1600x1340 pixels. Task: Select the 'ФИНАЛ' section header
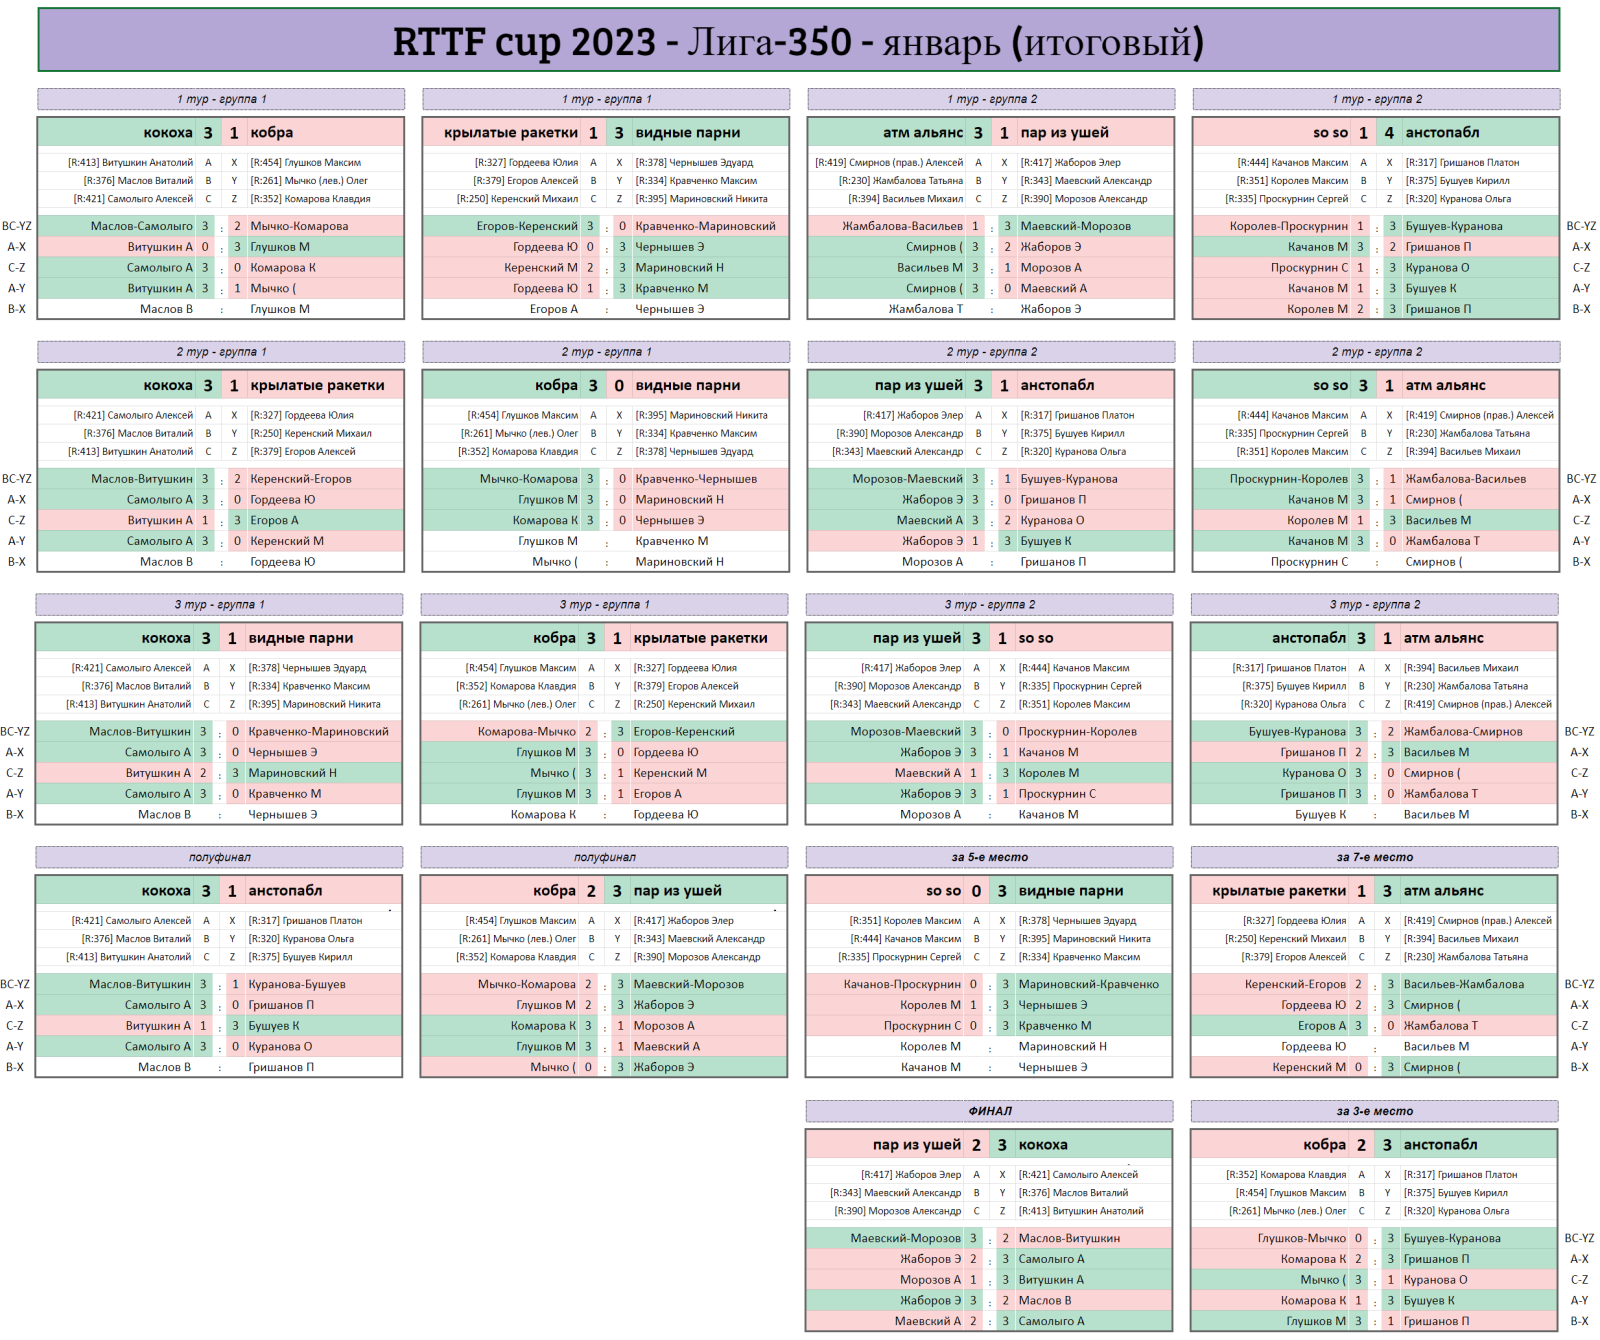tap(989, 1111)
